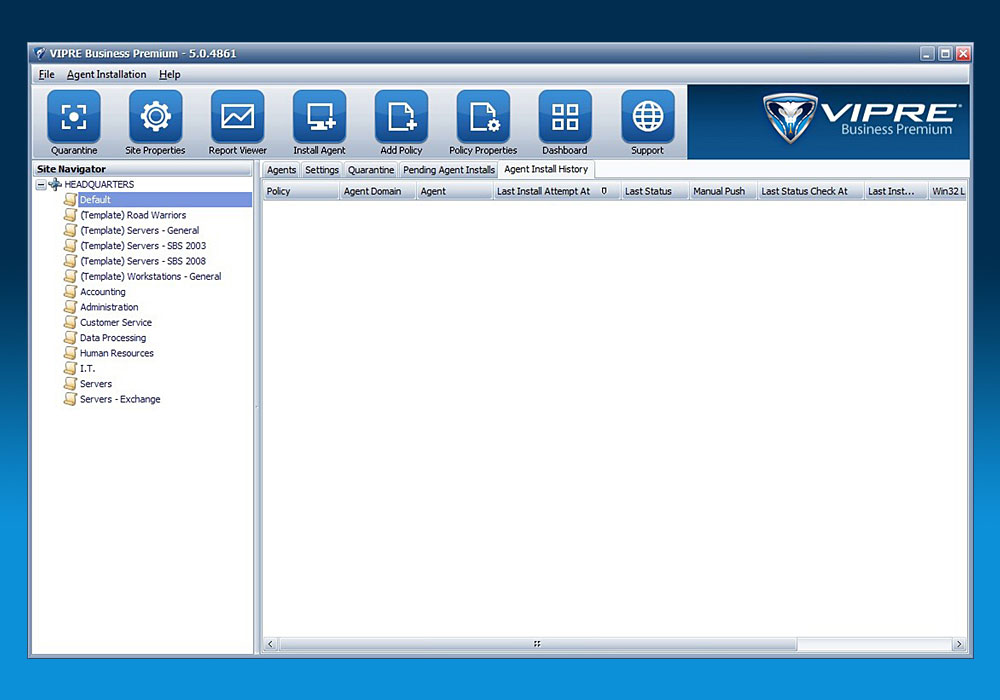Click the VIPRE title bar app icon
1000x700 pixels.
click(x=40, y=54)
